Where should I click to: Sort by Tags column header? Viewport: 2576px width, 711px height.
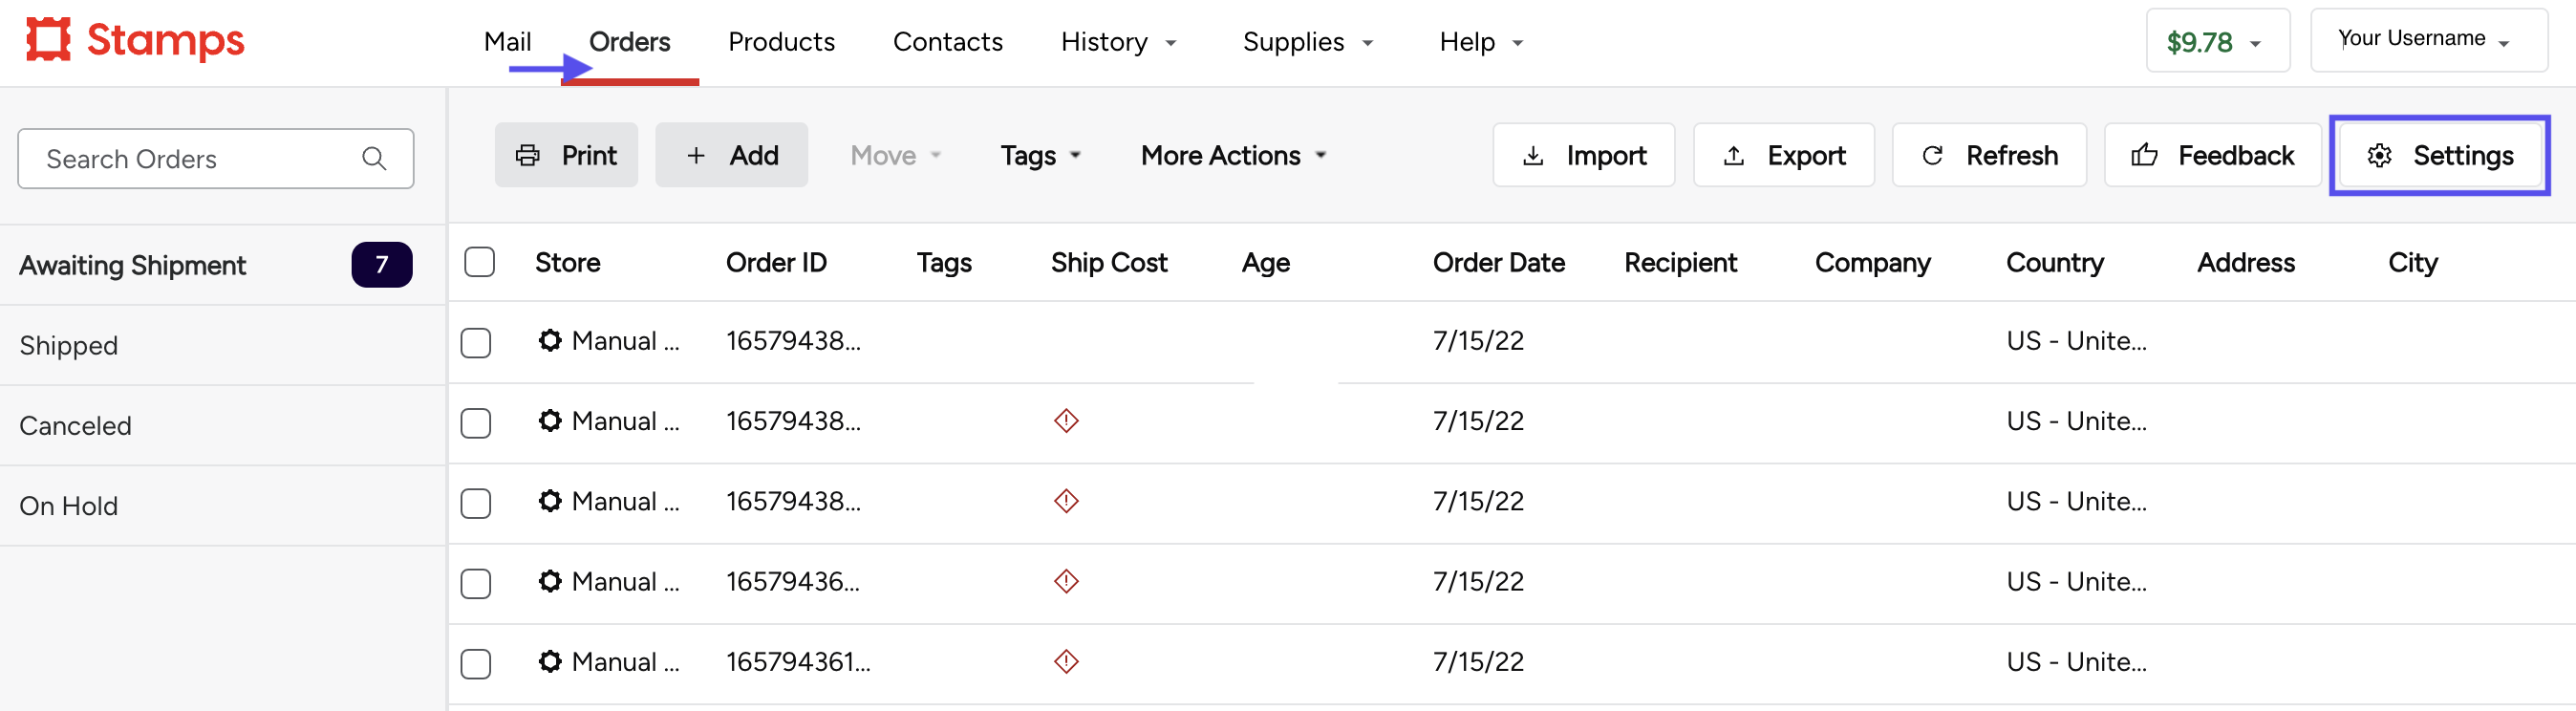click(943, 262)
